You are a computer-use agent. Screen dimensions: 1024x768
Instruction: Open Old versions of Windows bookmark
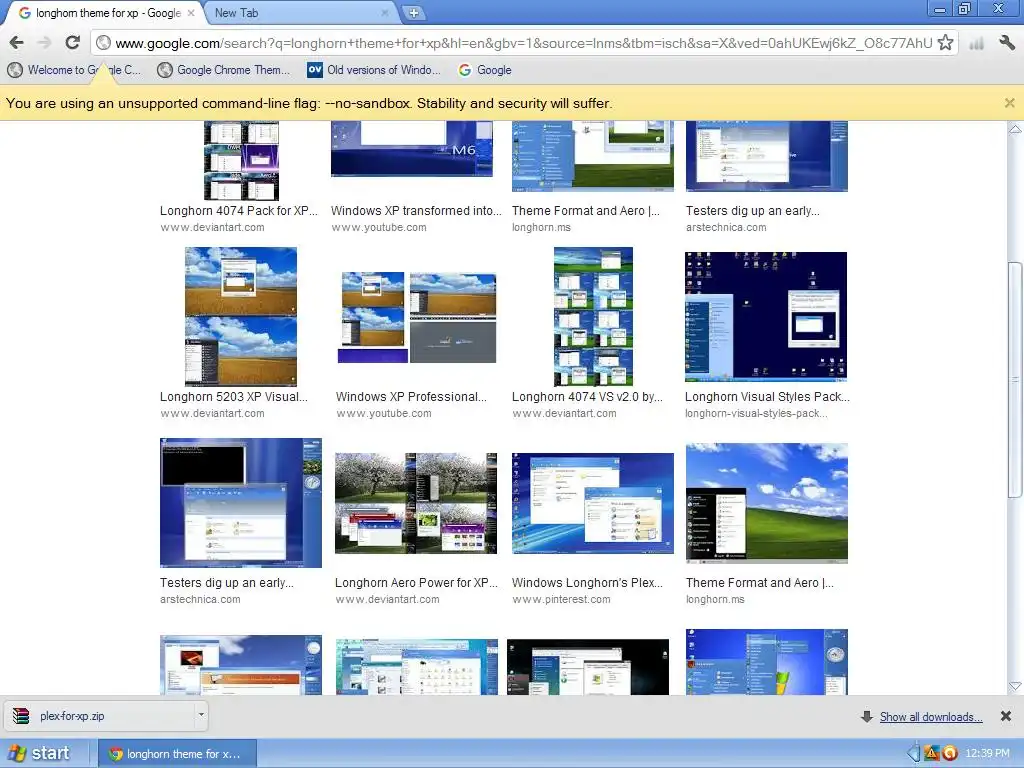[x=374, y=70]
